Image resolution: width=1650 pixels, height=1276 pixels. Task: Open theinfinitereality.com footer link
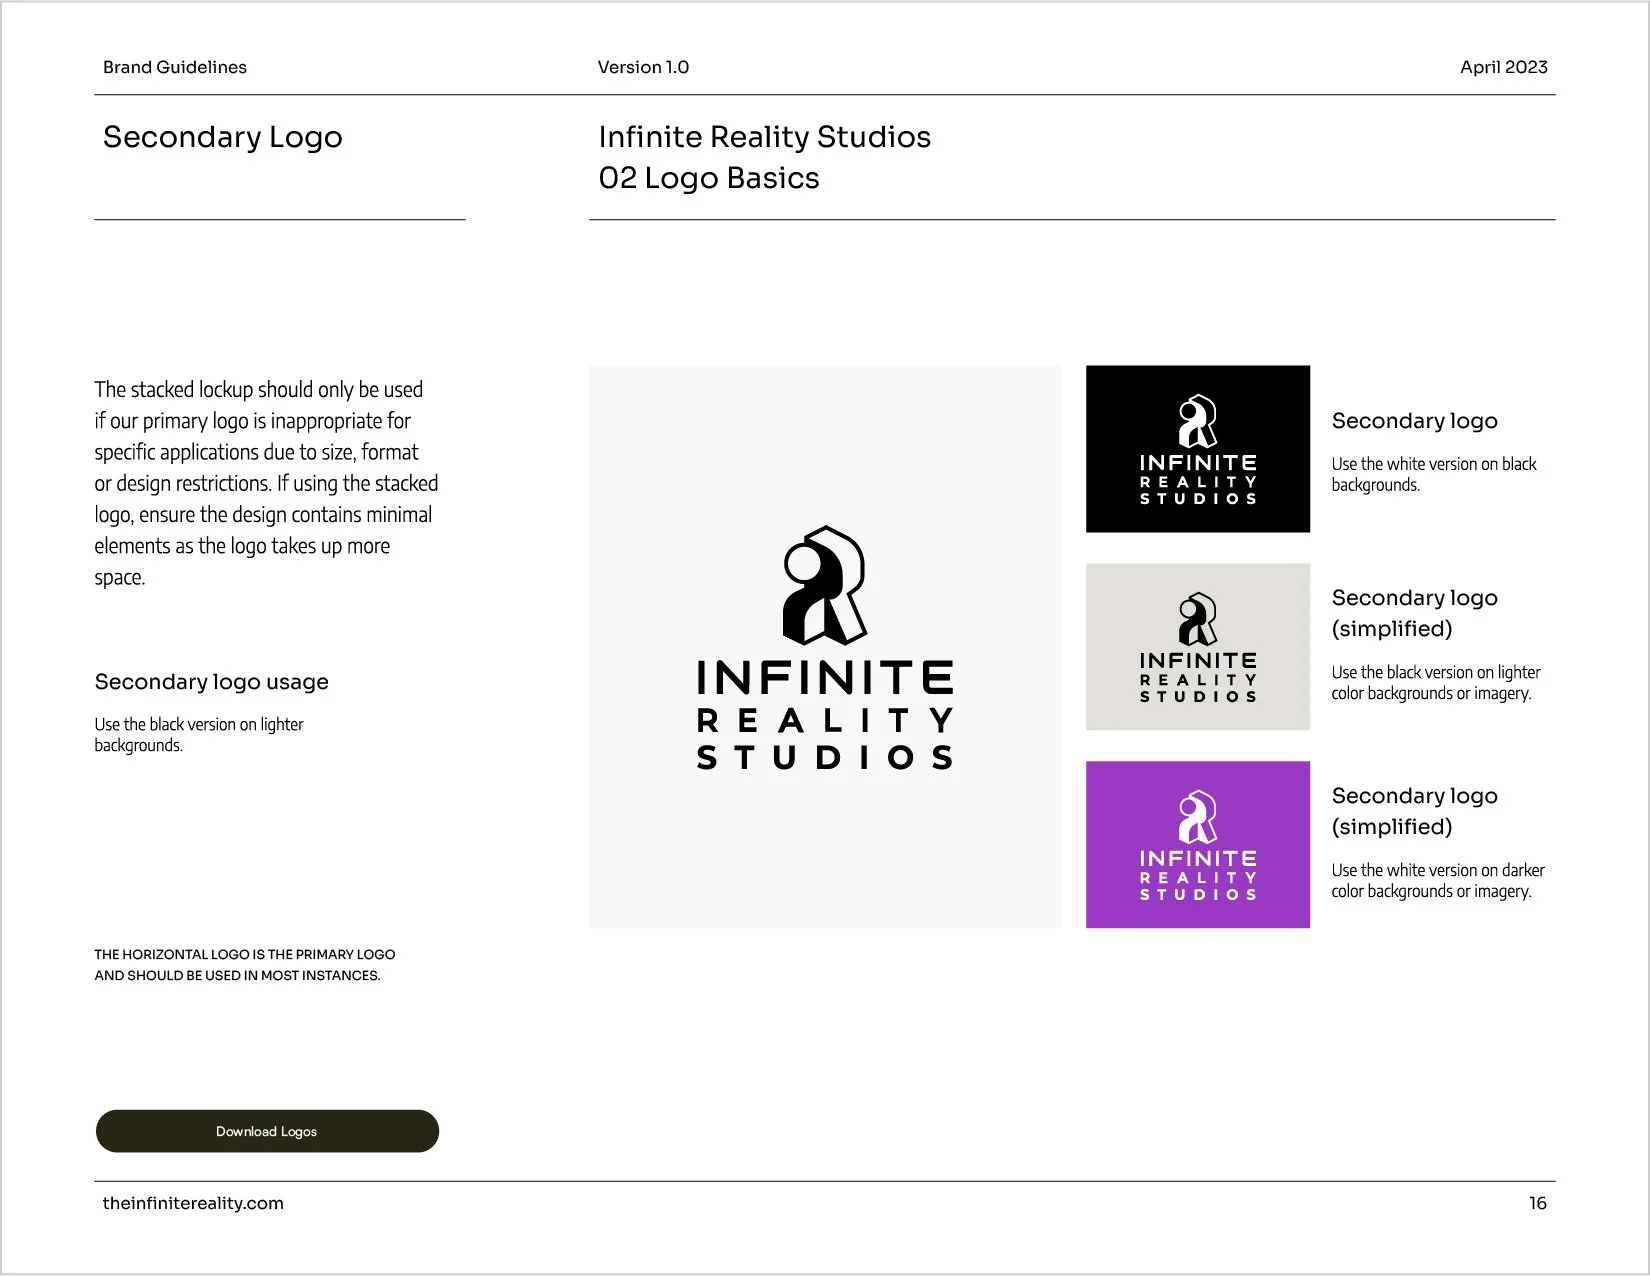tap(193, 1203)
